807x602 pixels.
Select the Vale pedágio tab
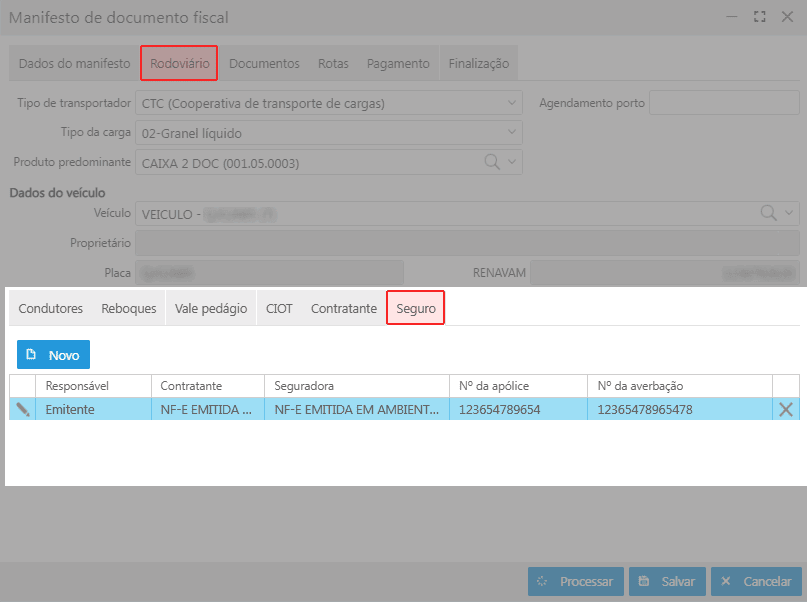210,309
